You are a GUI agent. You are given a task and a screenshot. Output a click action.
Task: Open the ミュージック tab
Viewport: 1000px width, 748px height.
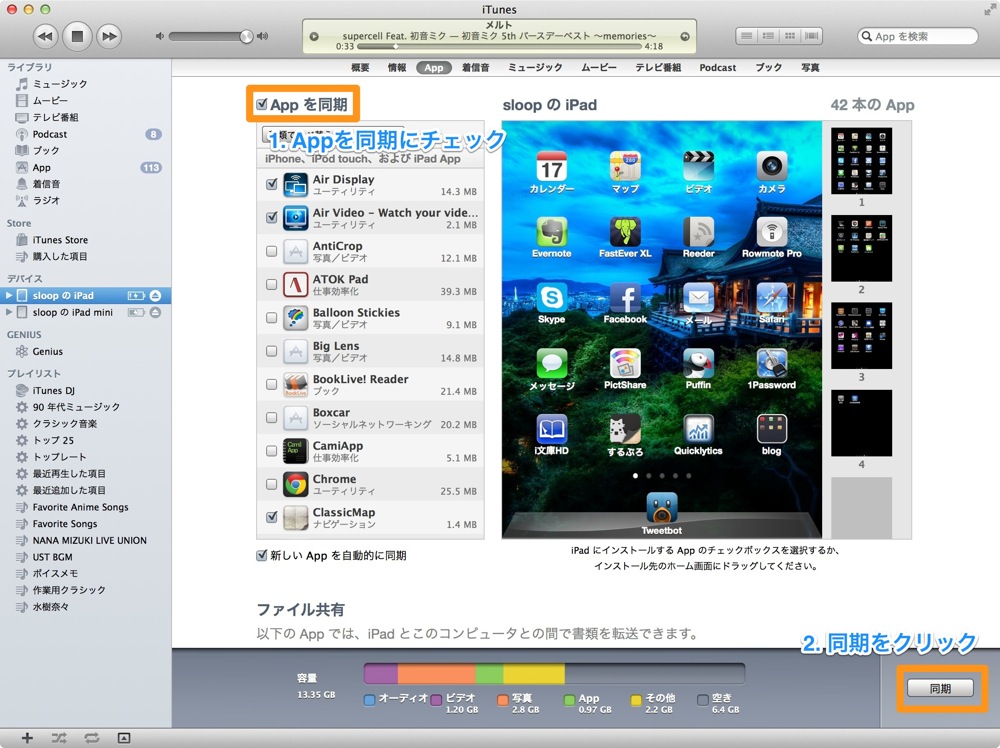pos(535,68)
